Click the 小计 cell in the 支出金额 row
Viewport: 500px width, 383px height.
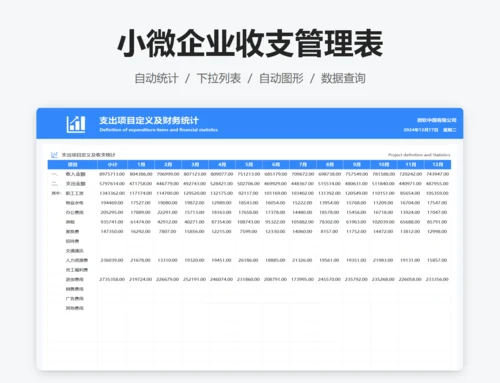(112, 184)
